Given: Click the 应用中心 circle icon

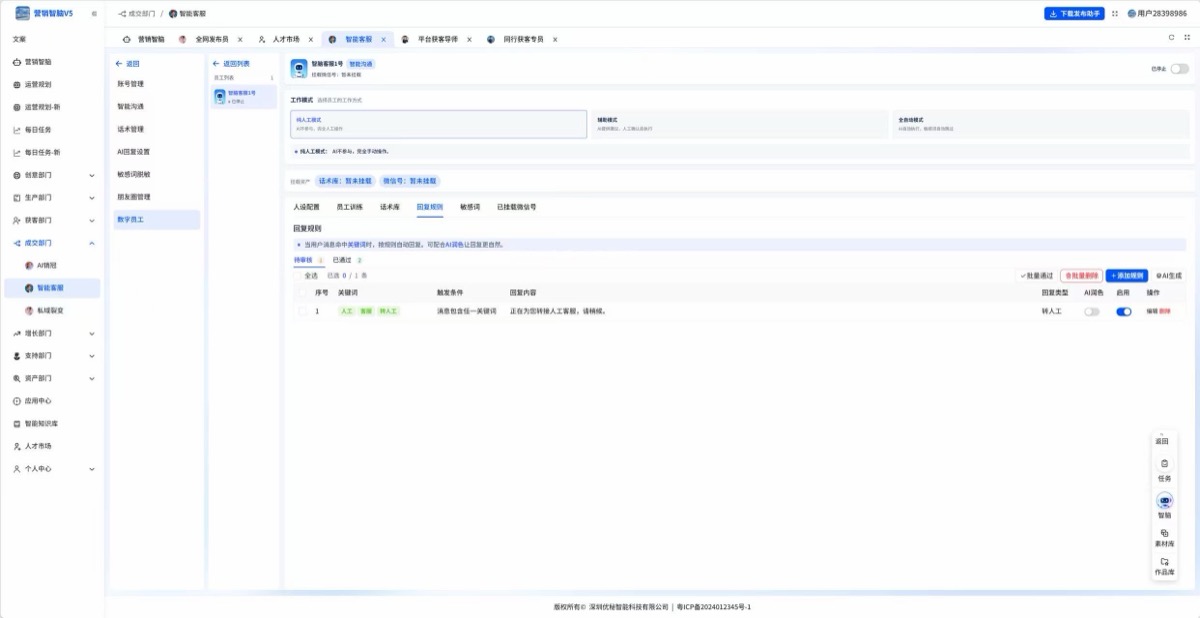Looking at the screenshot, I should click(16, 401).
